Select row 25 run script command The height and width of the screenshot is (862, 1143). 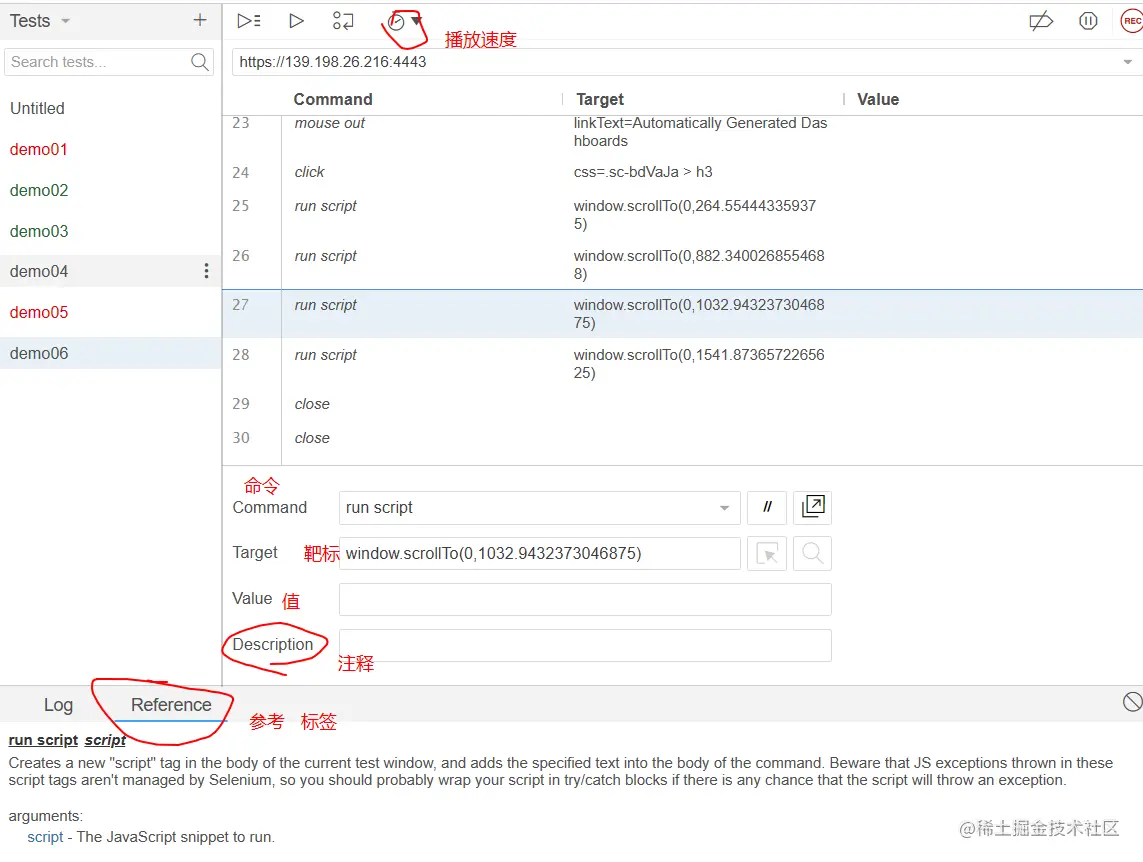(x=682, y=214)
